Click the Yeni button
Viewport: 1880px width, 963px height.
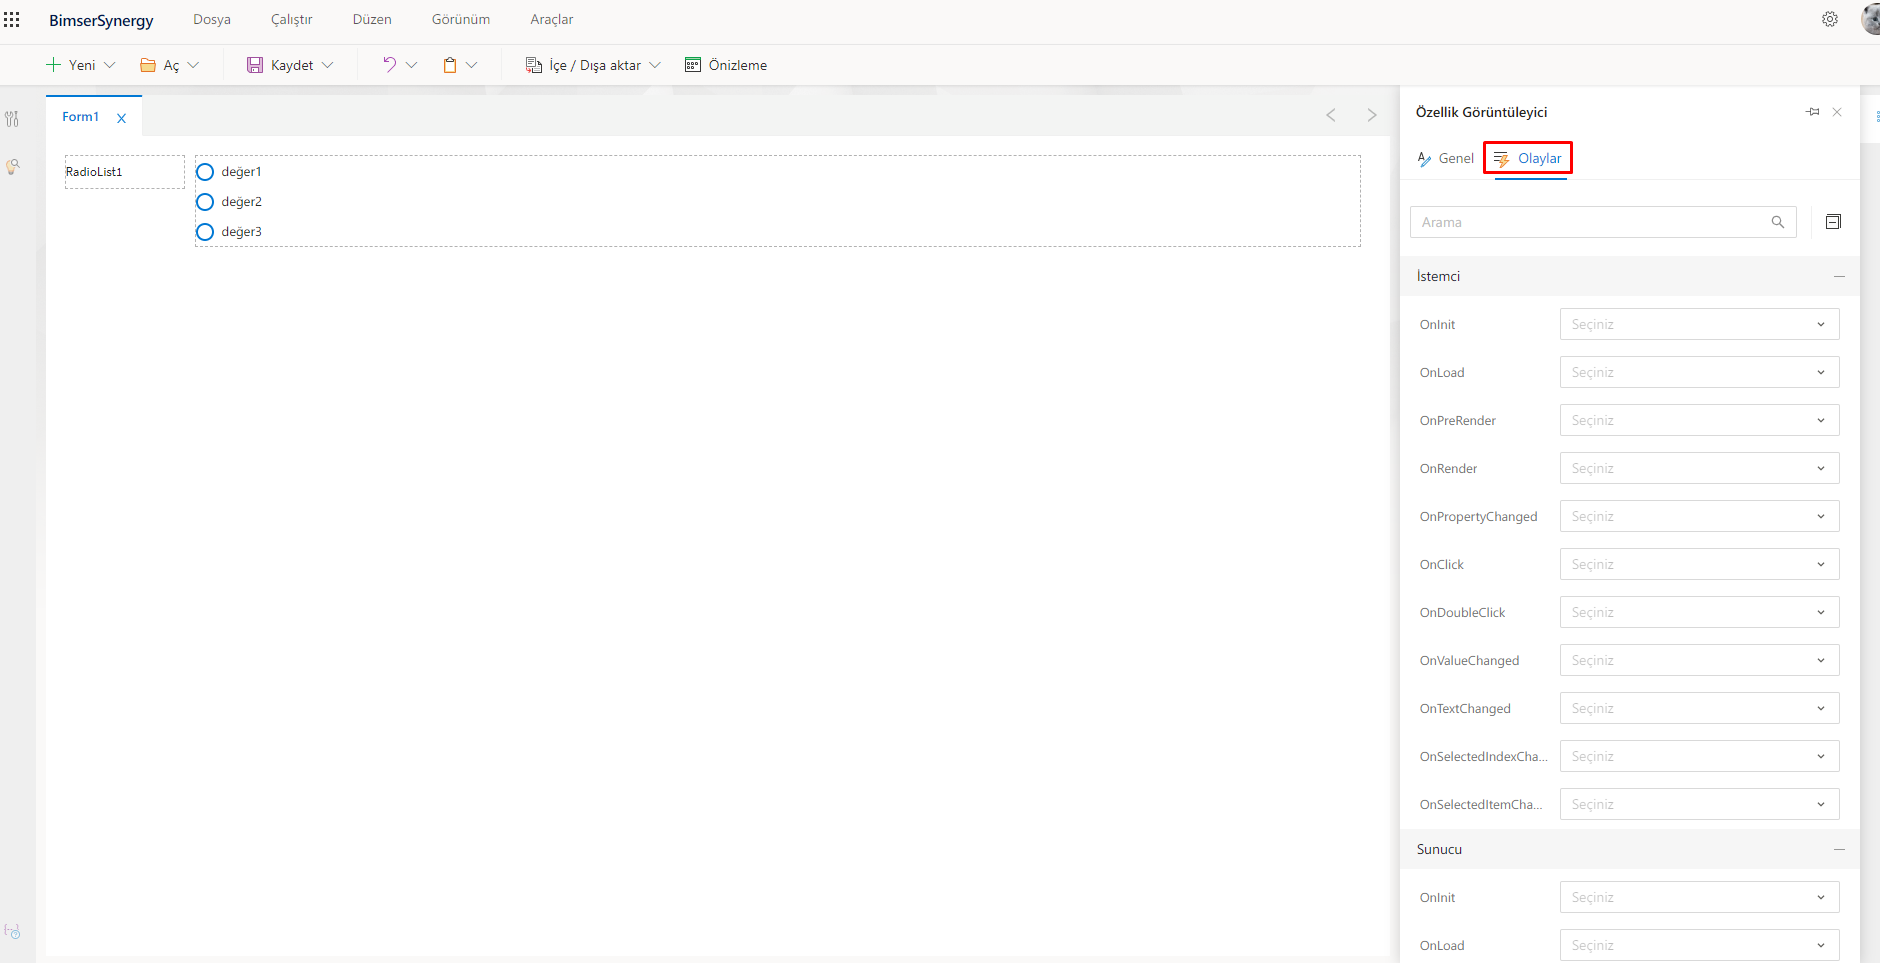tap(80, 65)
